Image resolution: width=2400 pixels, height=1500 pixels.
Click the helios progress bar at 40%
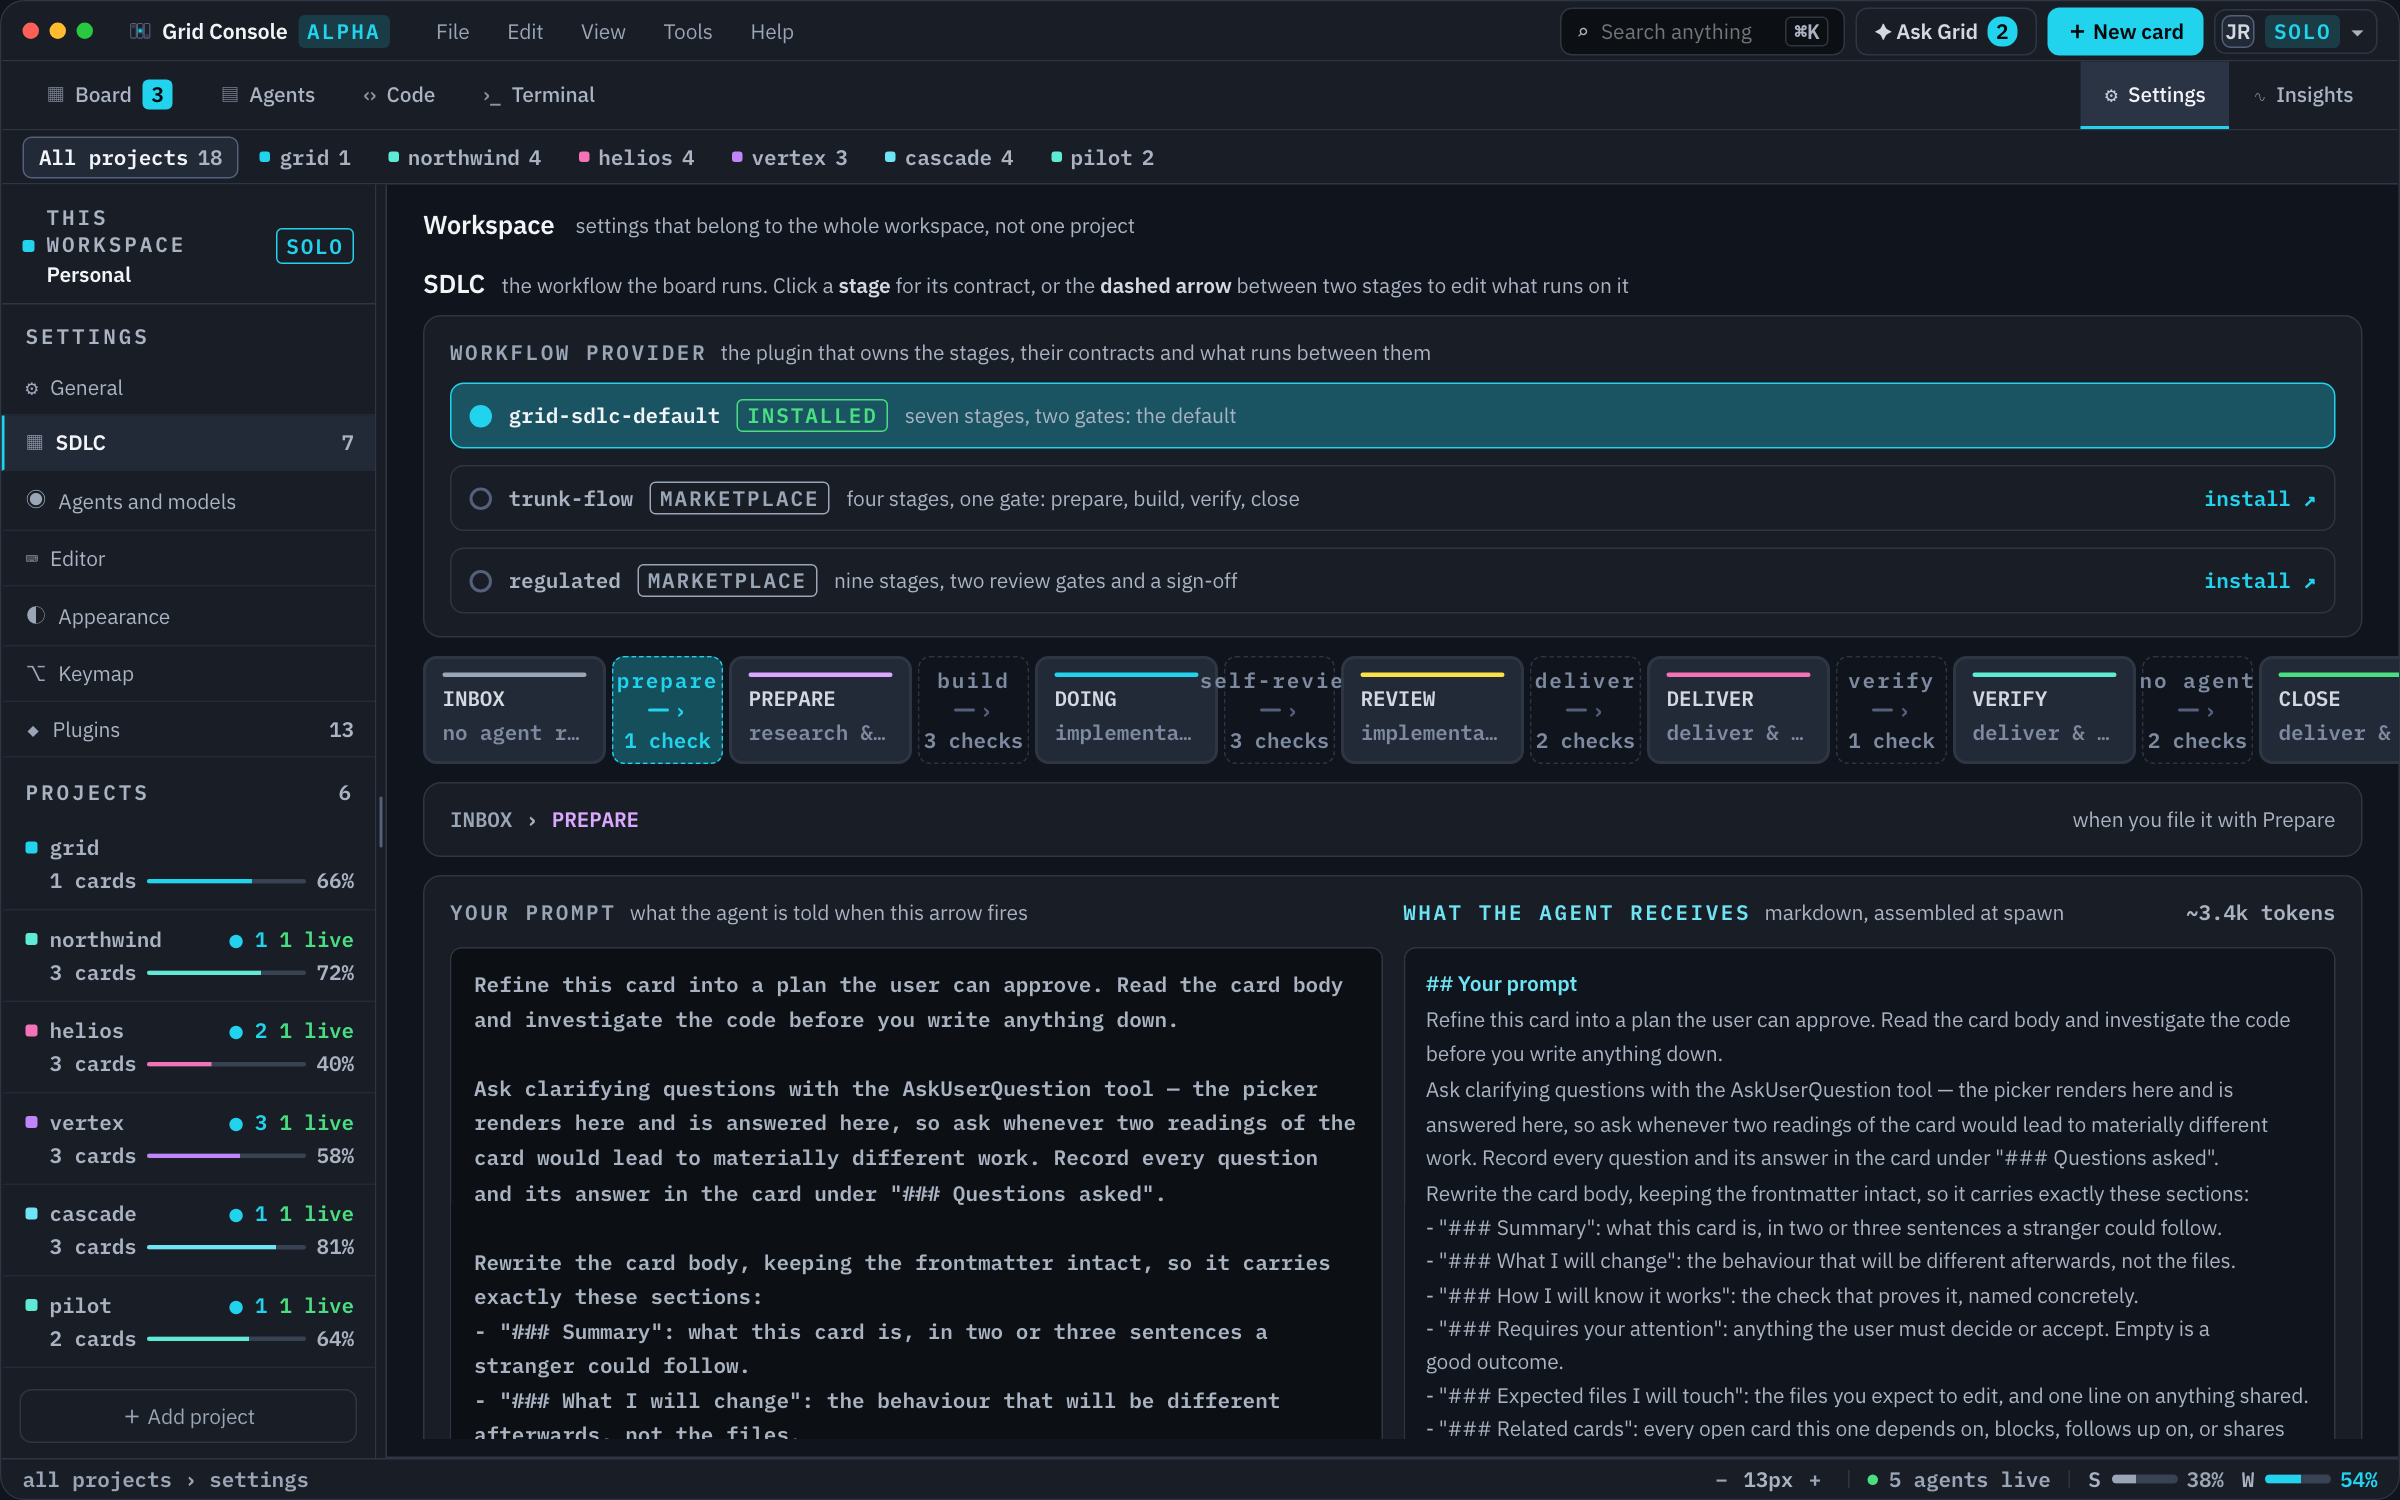point(226,1064)
